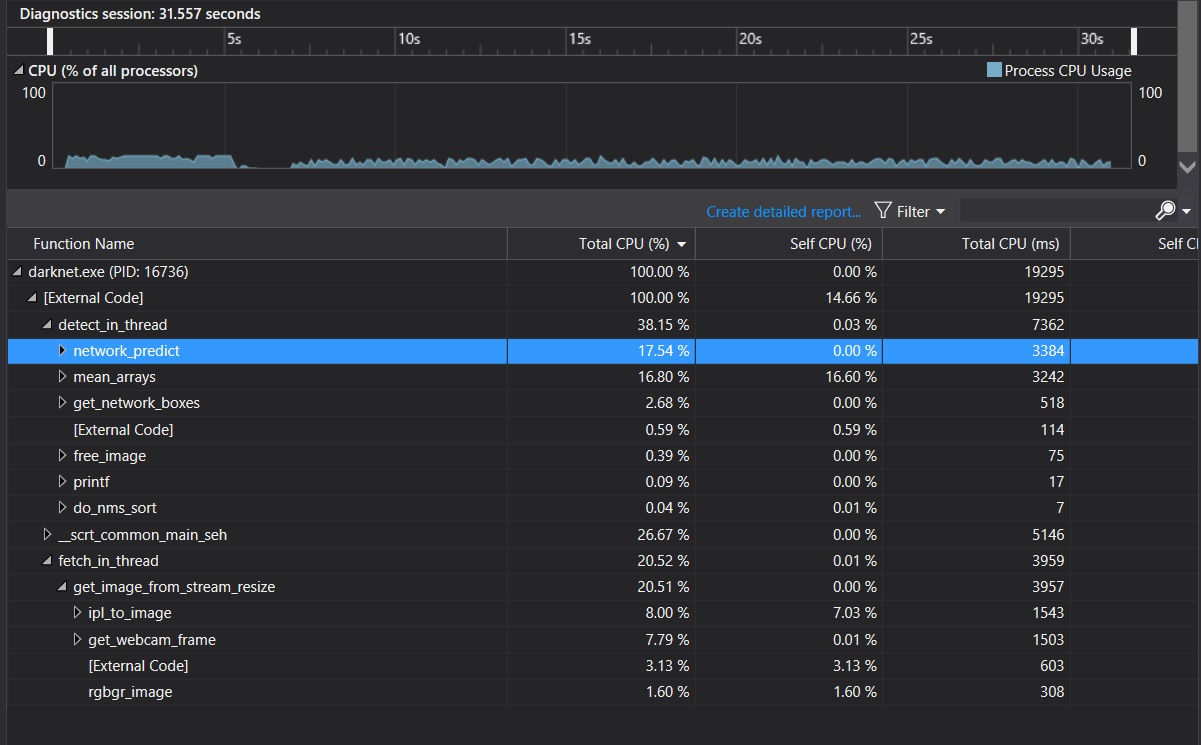Sort by Total CPU (%) column header

coord(601,244)
